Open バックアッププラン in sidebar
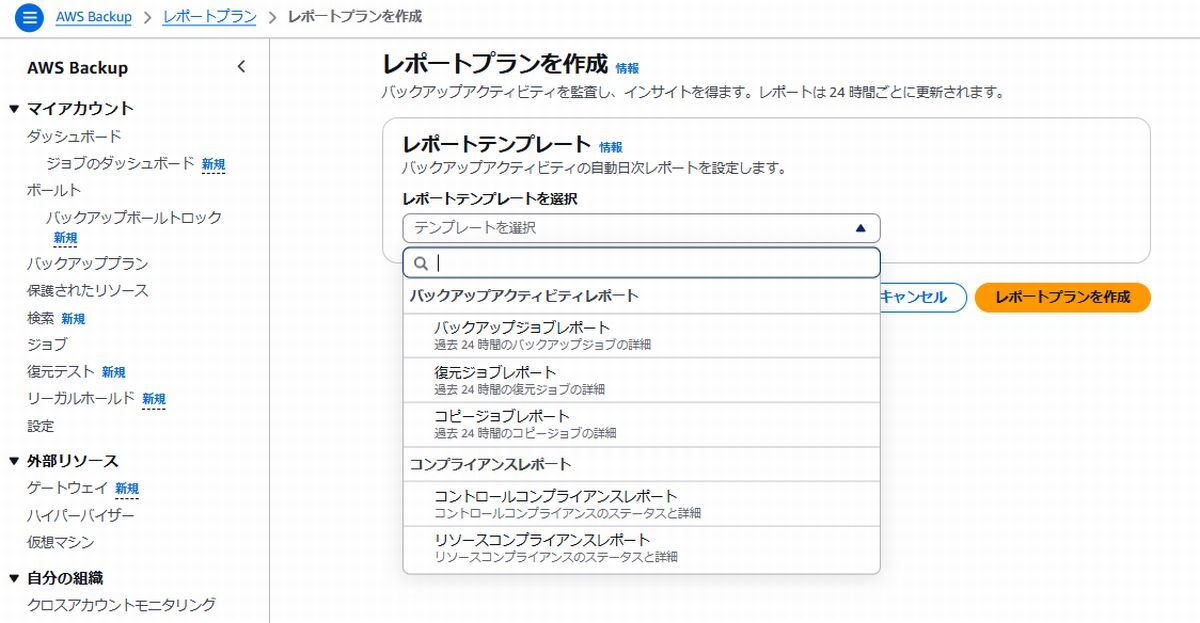The height and width of the screenshot is (623, 1200). pyautogui.click(x=87, y=264)
